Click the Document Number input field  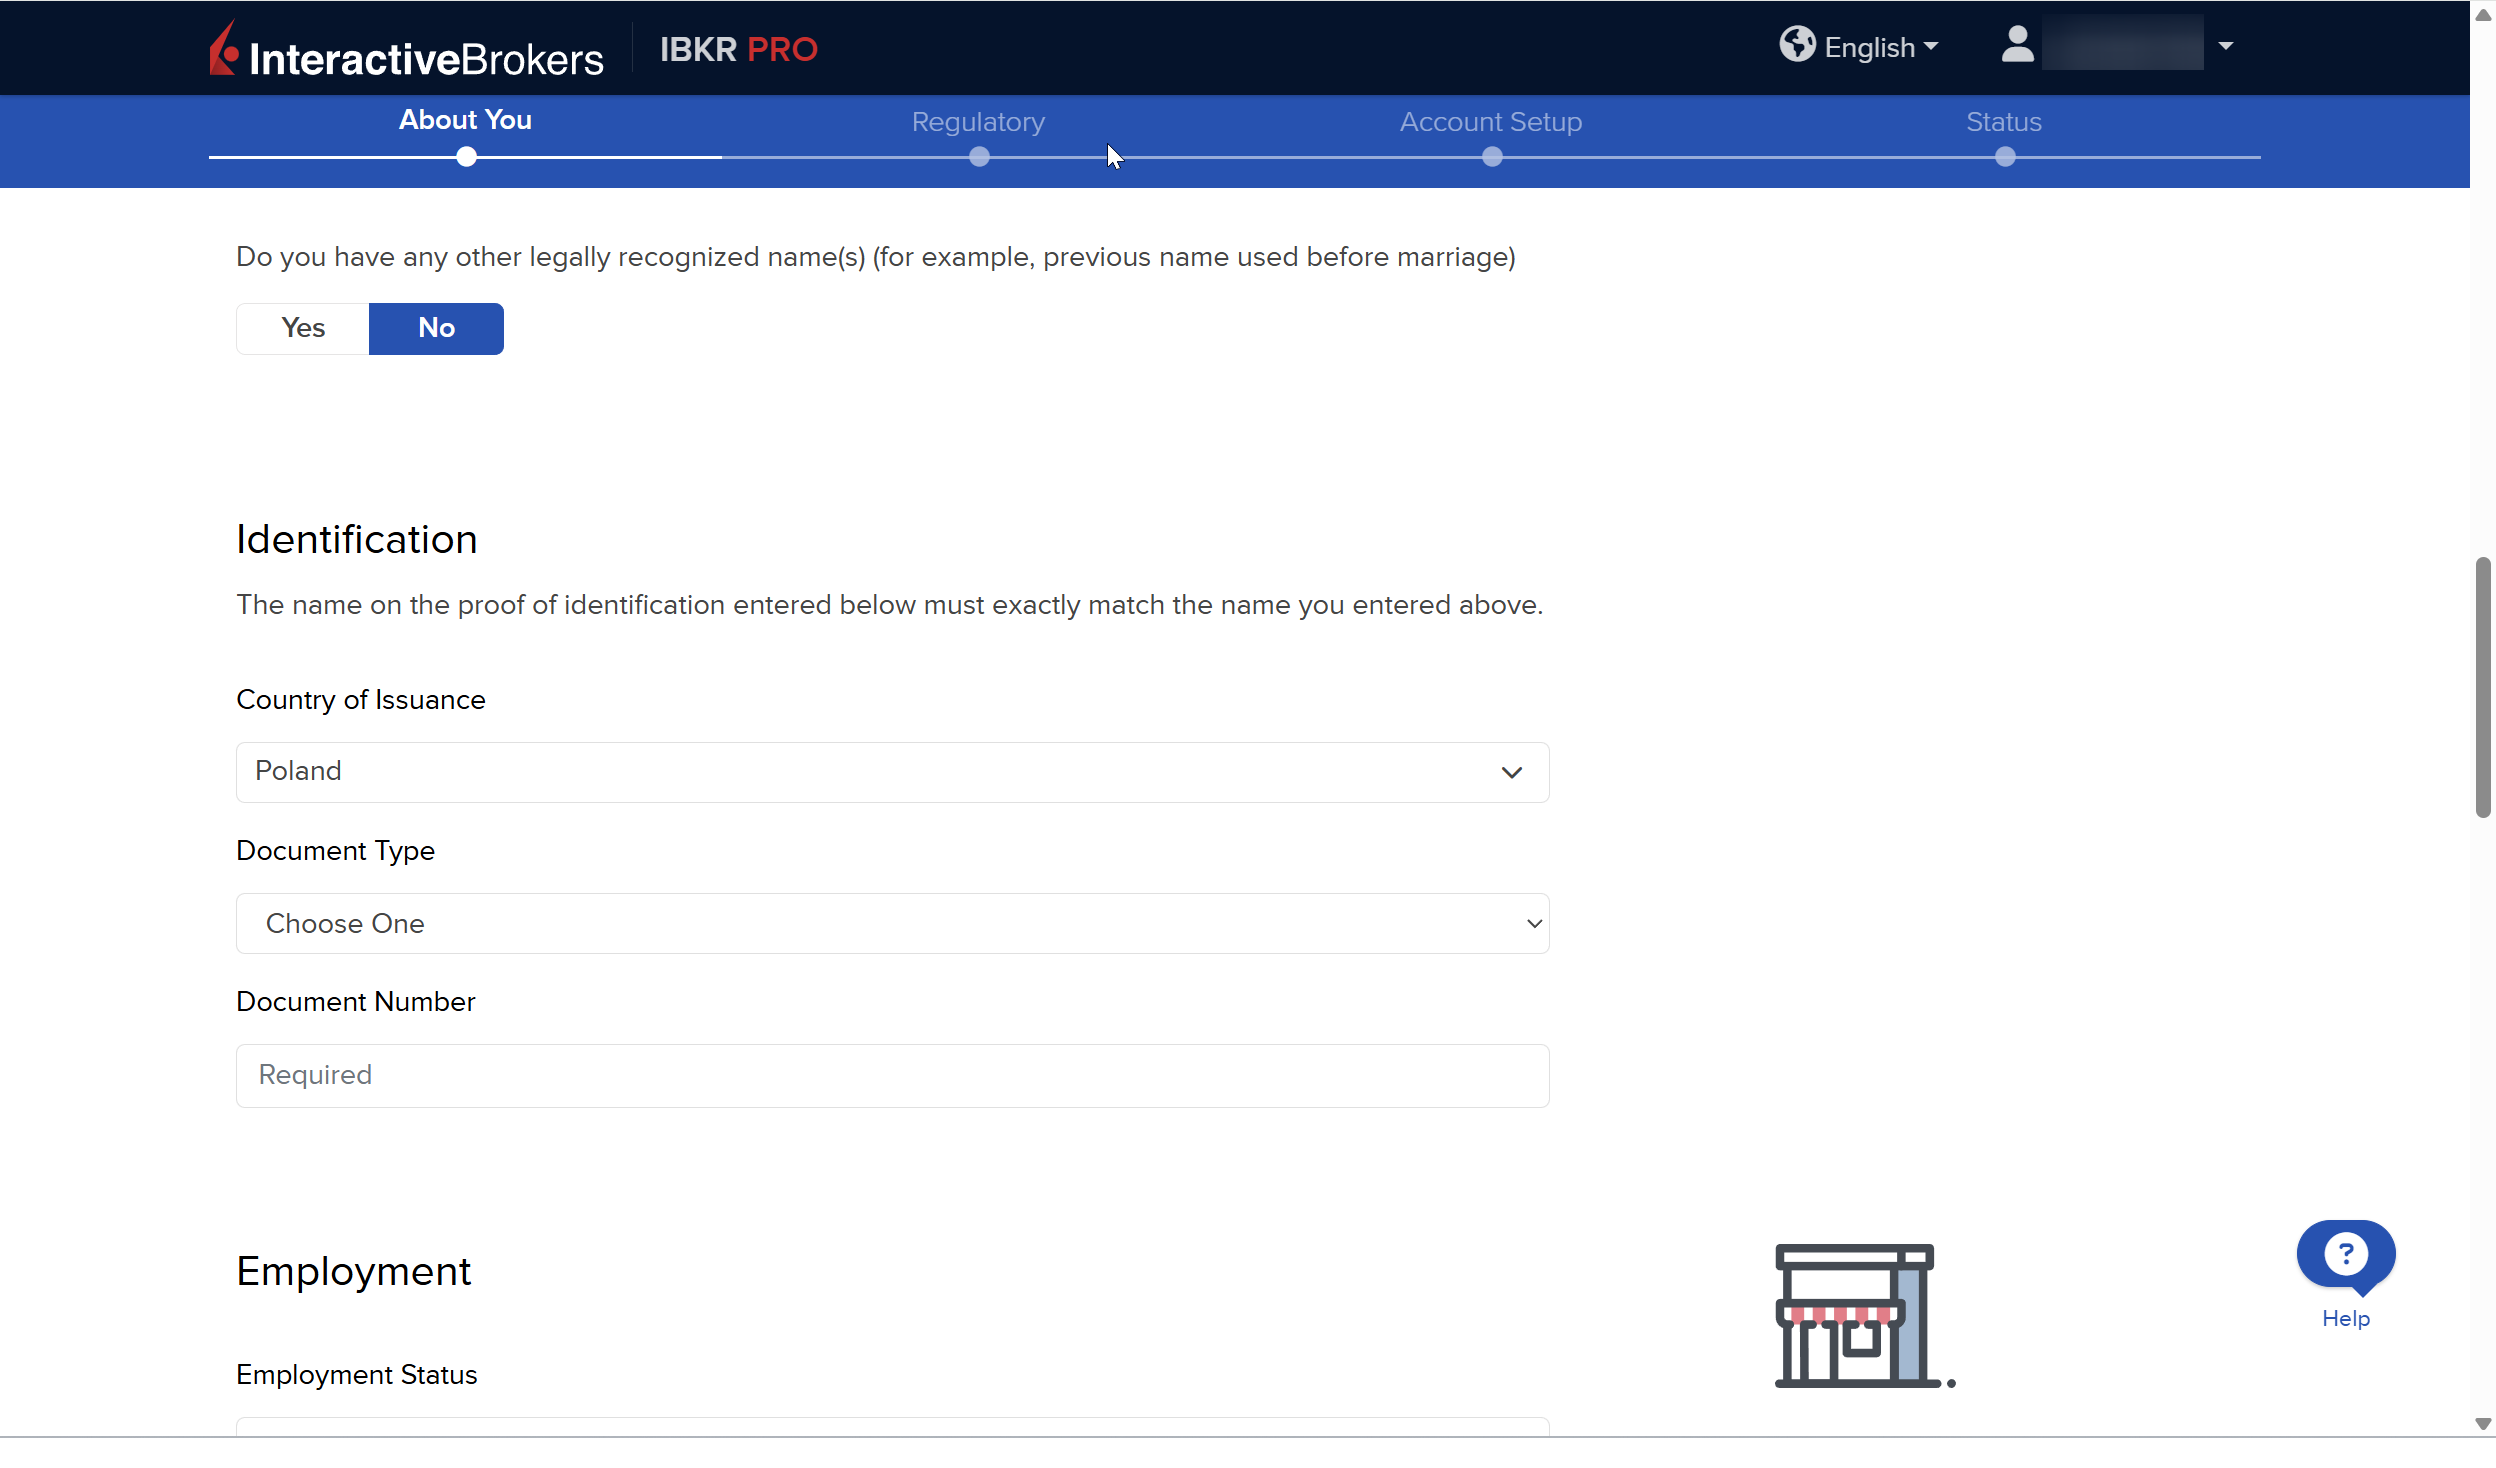pos(892,1075)
